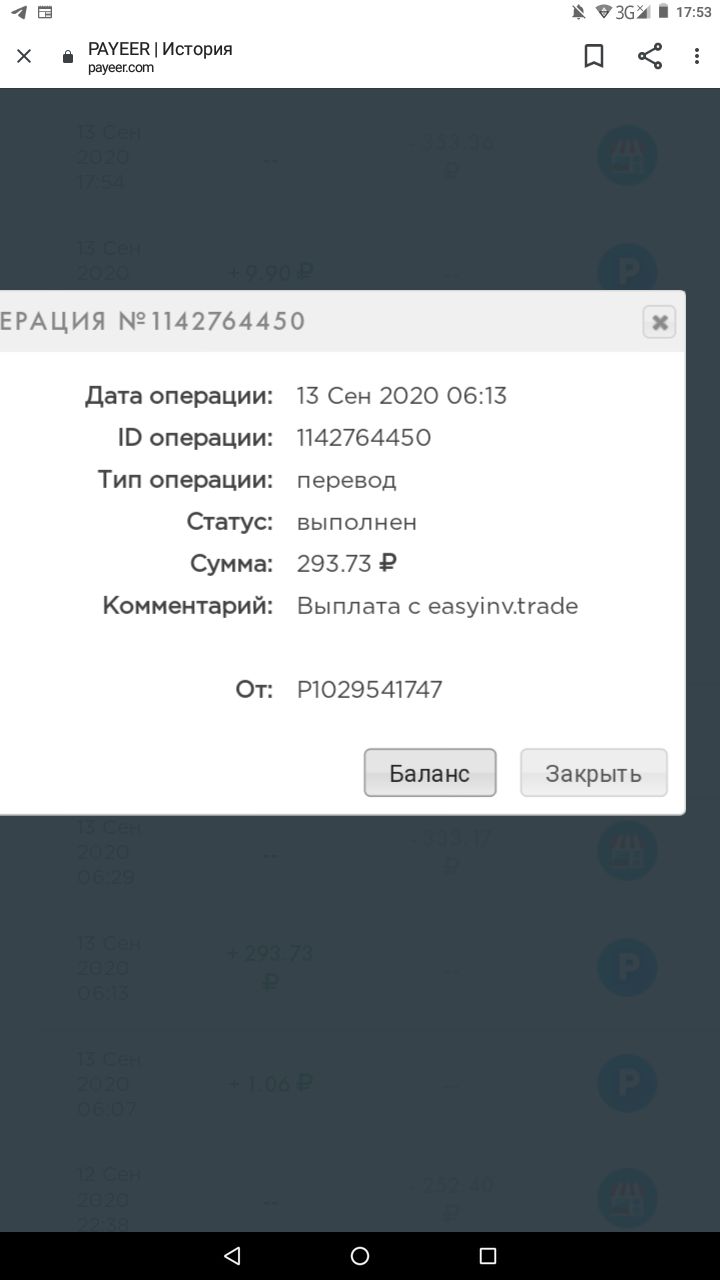720x1280 pixels.
Task: Tap Android back navigation button
Action: click(232, 1256)
